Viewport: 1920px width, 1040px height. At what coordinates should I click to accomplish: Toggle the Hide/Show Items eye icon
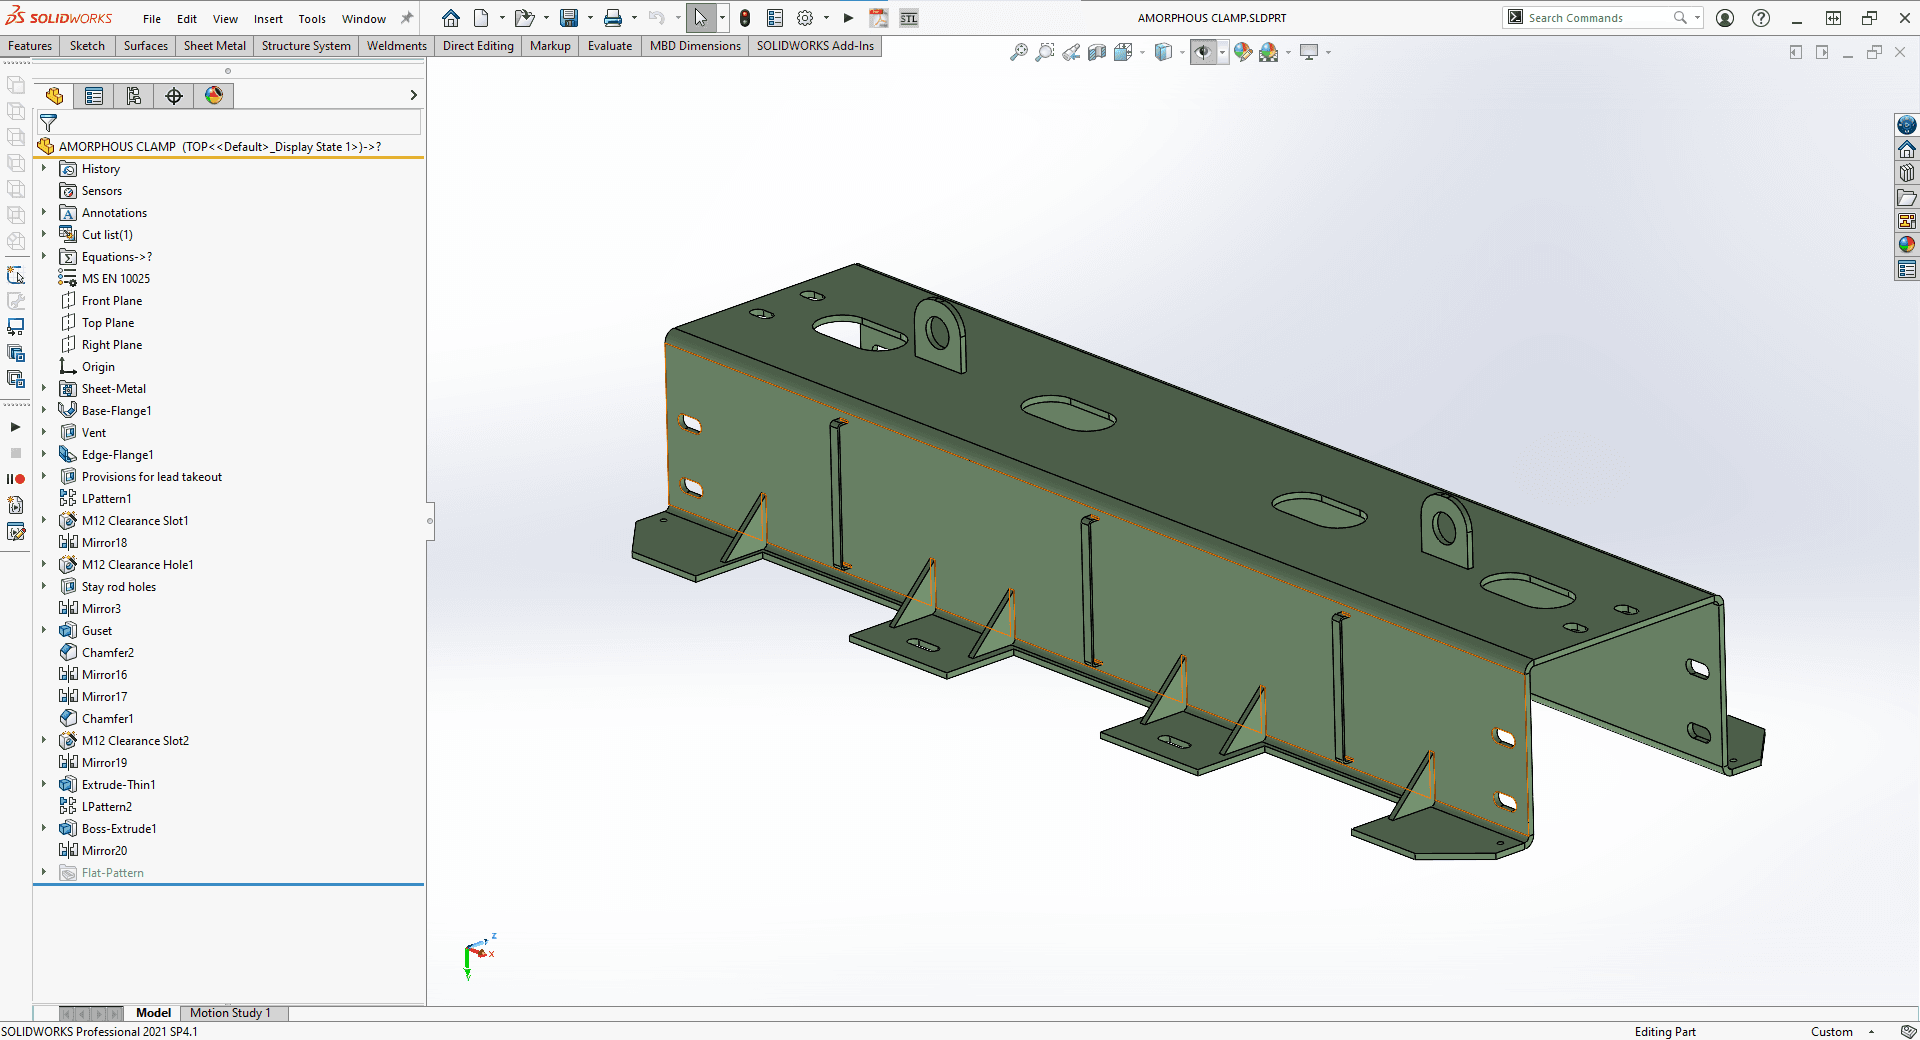point(1203,52)
